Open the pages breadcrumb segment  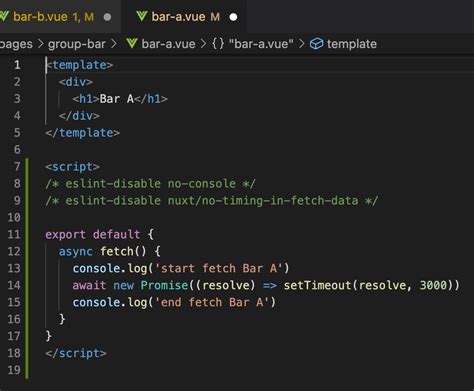16,44
